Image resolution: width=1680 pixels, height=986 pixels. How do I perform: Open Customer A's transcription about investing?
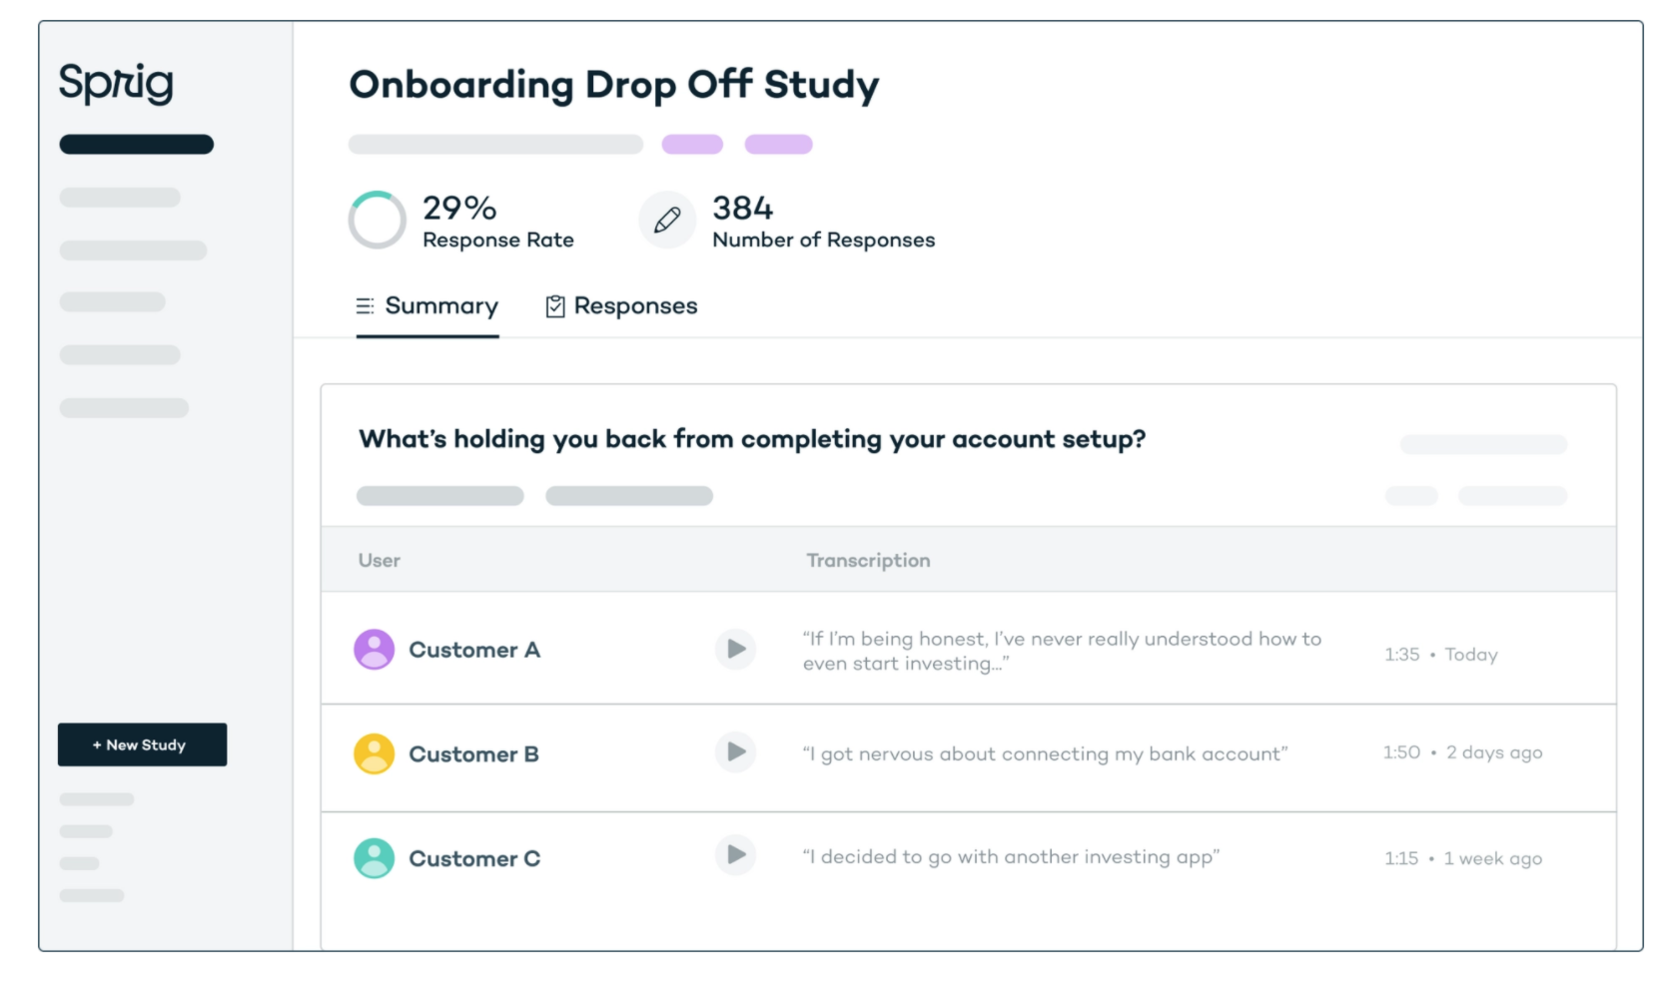[x=1062, y=651]
